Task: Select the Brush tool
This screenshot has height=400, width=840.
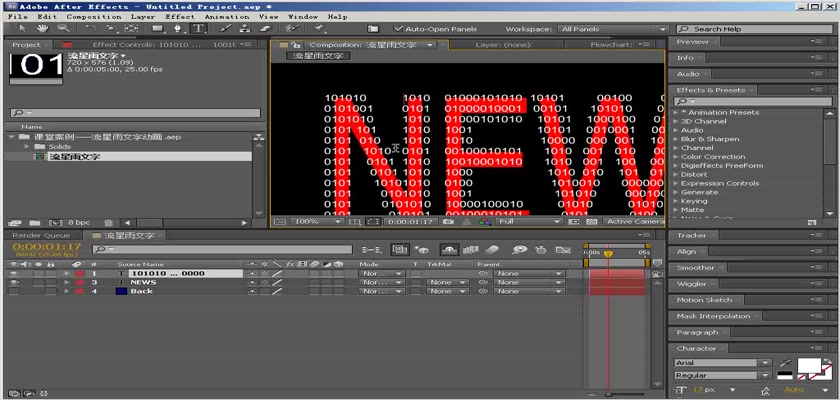Action: 225,28
